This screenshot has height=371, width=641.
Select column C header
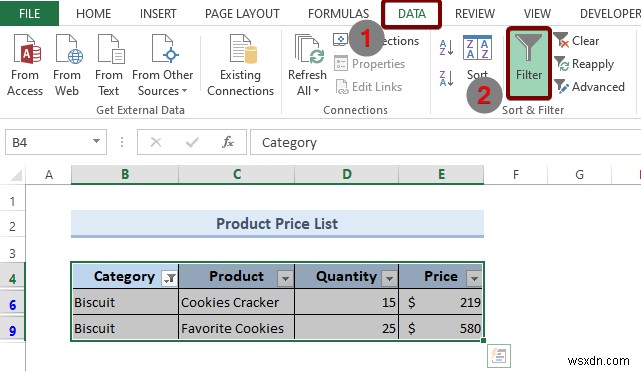[236, 175]
